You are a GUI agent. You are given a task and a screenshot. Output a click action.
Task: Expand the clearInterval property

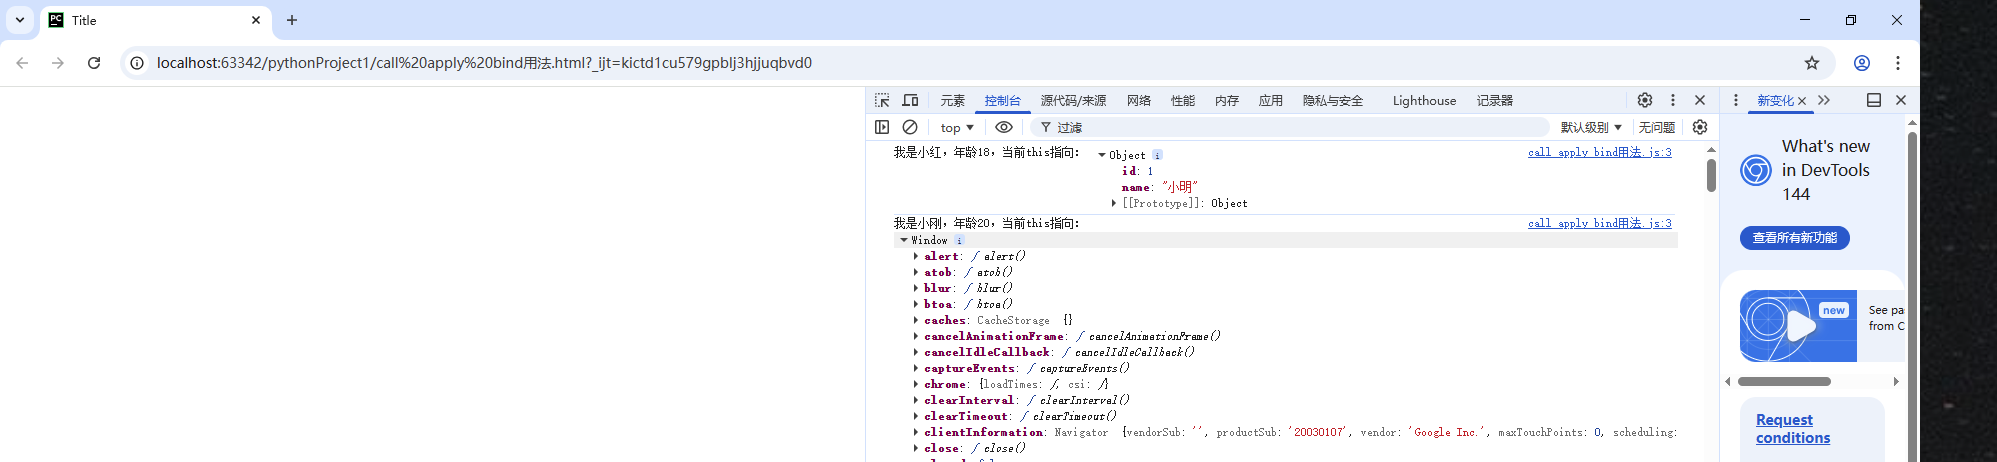coord(916,400)
